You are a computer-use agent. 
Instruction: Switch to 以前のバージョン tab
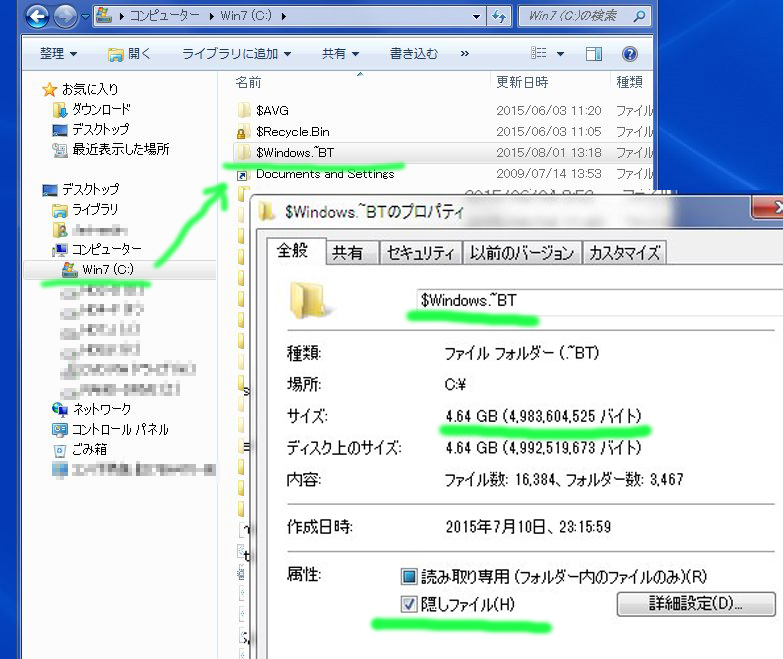[522, 253]
